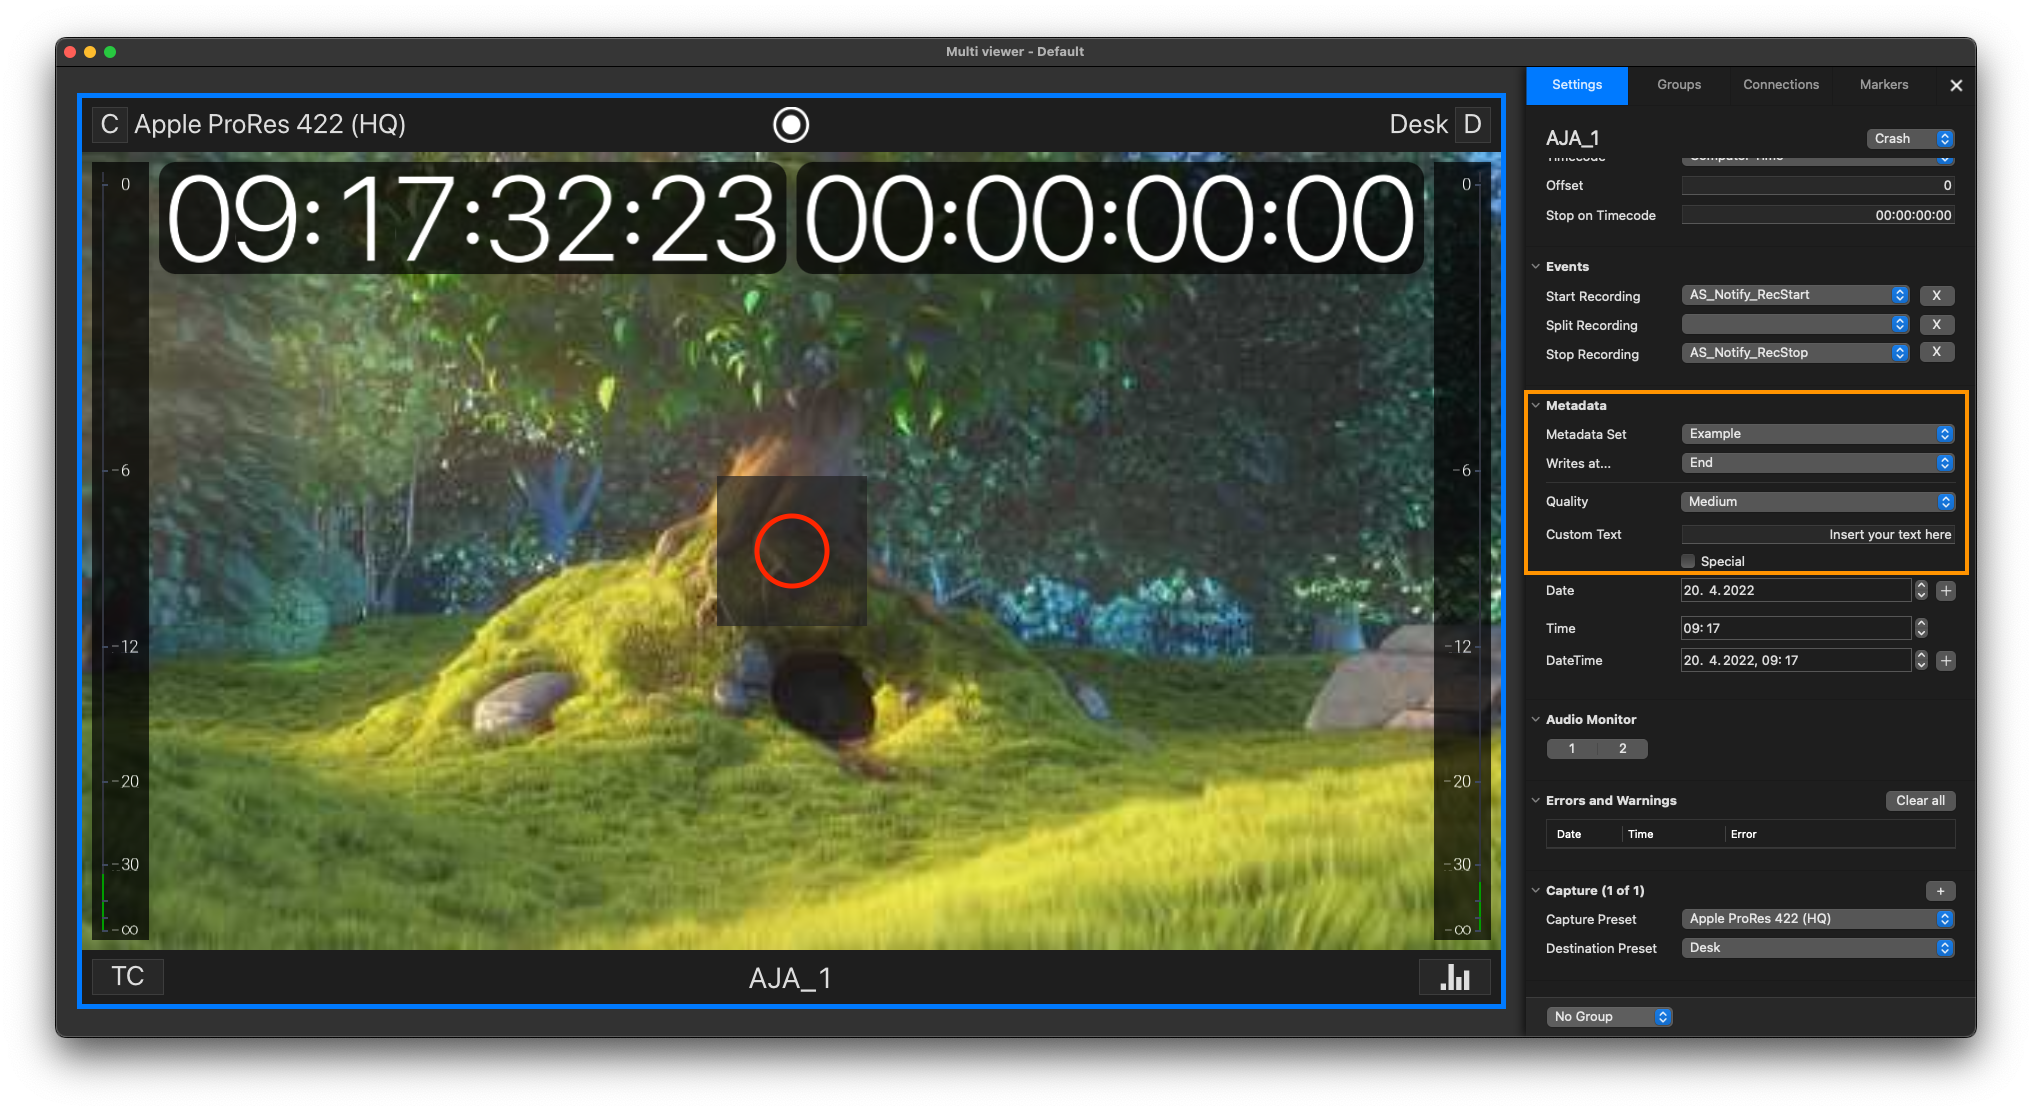This screenshot has height=1111, width=2032.
Task: Toggle audio monitor channel 2
Action: point(1623,749)
